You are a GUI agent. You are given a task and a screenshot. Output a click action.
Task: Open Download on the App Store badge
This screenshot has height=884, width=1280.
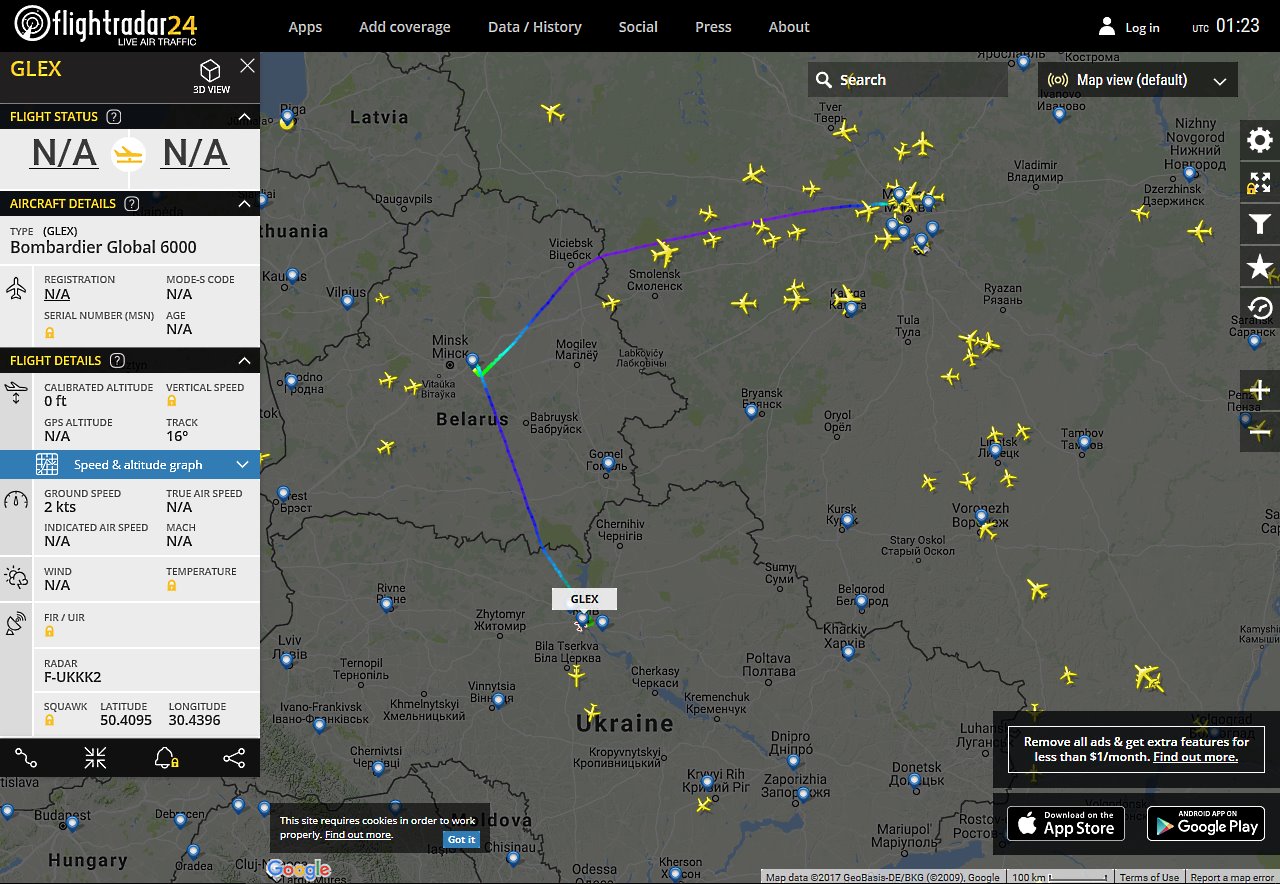[1066, 823]
